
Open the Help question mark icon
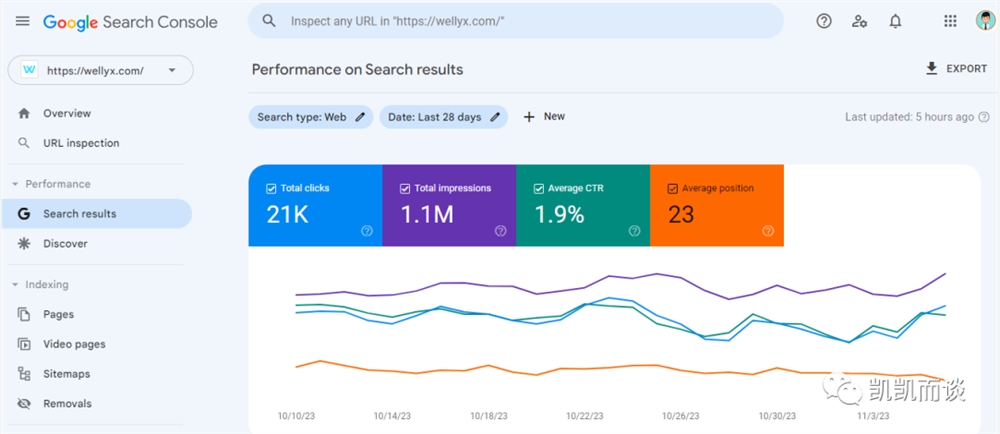824,21
